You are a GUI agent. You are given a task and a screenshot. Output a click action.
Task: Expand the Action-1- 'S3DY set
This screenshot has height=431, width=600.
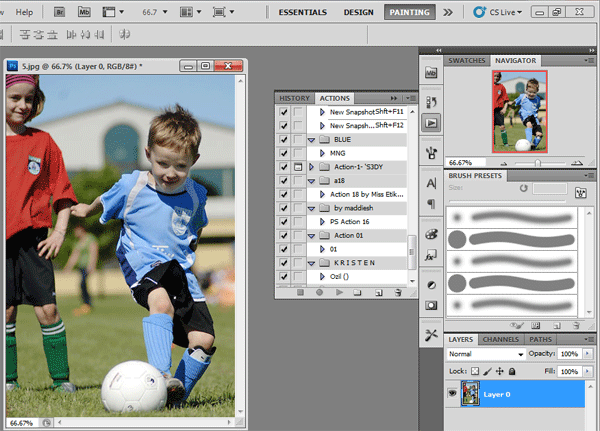[x=311, y=166]
